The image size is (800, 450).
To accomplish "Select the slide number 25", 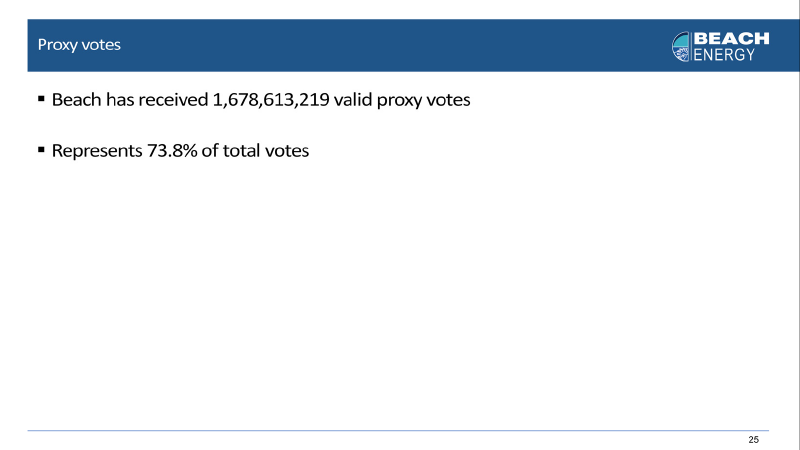I will 754,439.
